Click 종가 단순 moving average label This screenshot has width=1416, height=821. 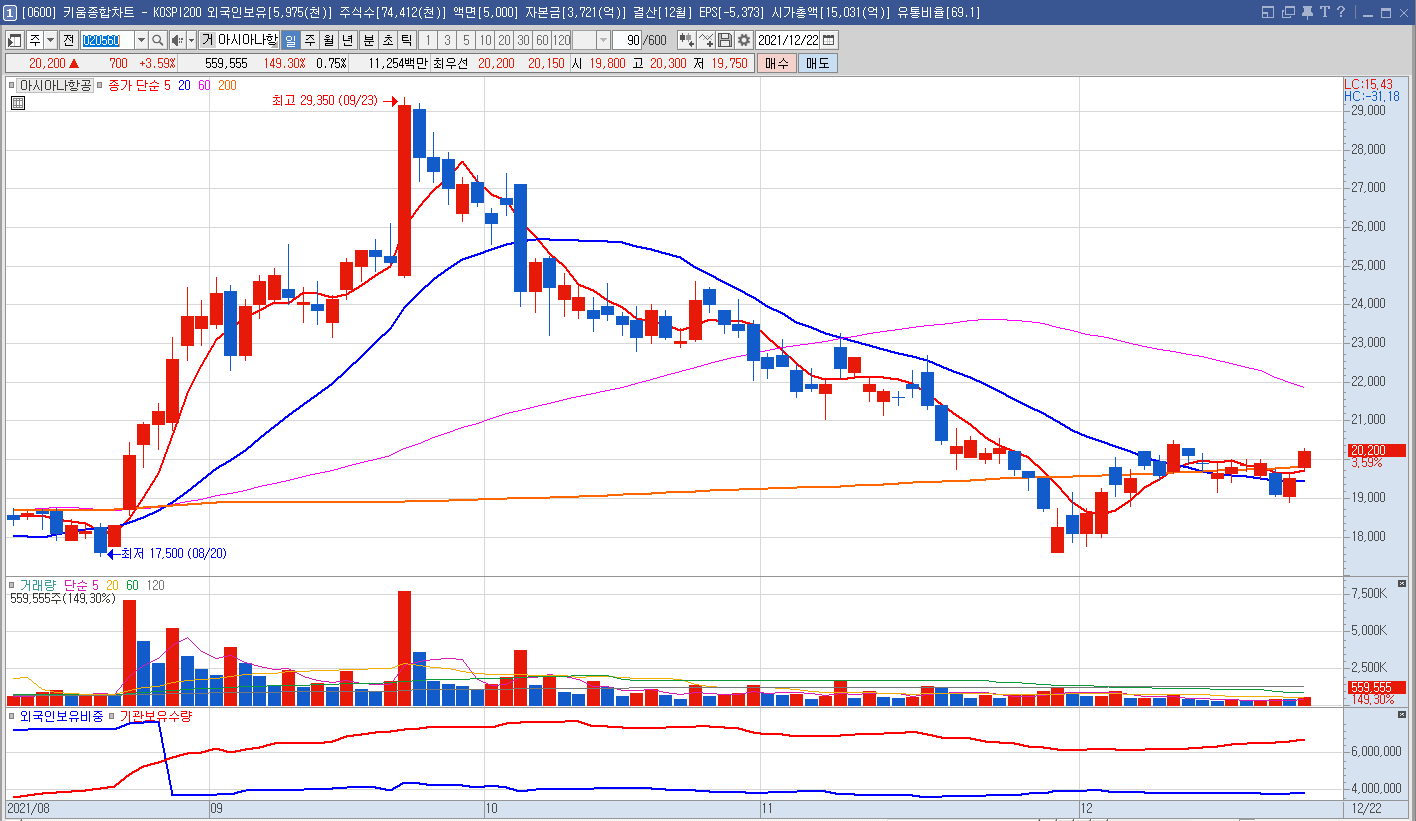click(133, 86)
